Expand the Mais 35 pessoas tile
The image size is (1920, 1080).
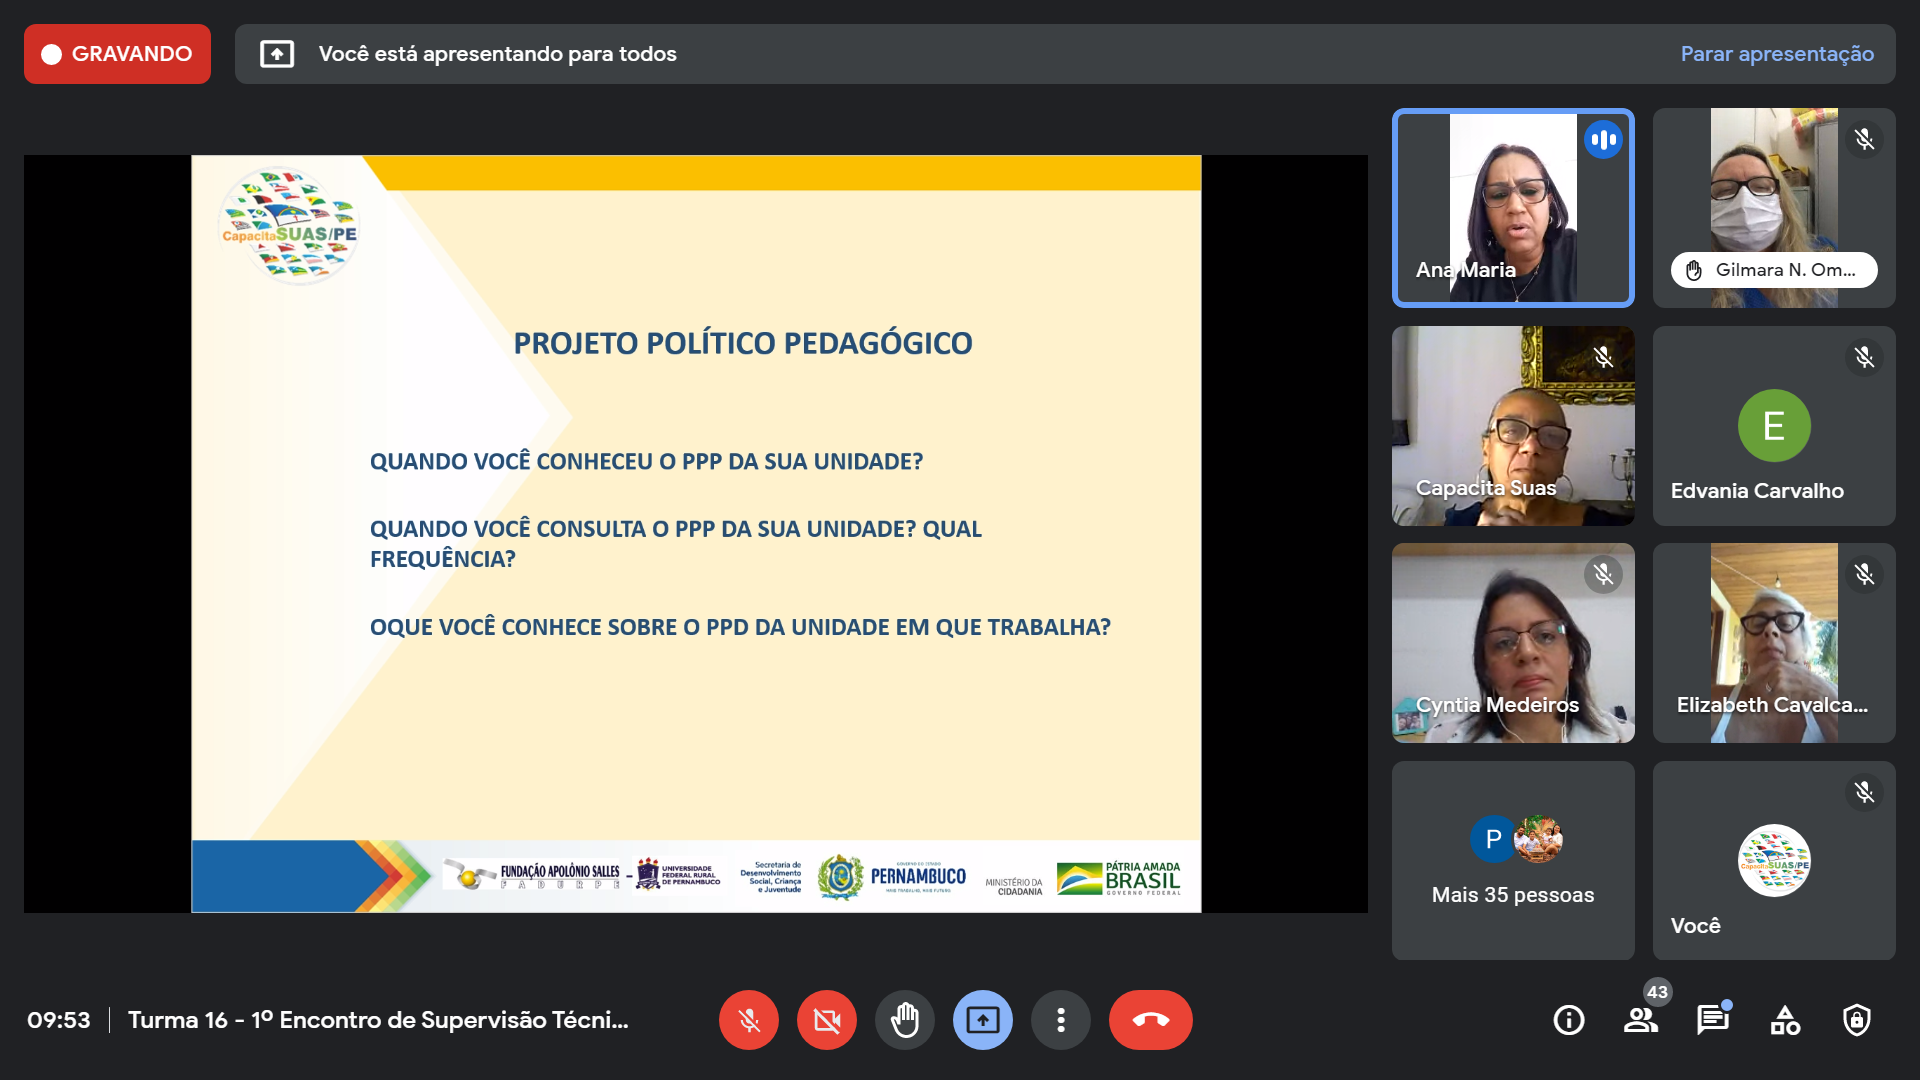tap(1512, 860)
